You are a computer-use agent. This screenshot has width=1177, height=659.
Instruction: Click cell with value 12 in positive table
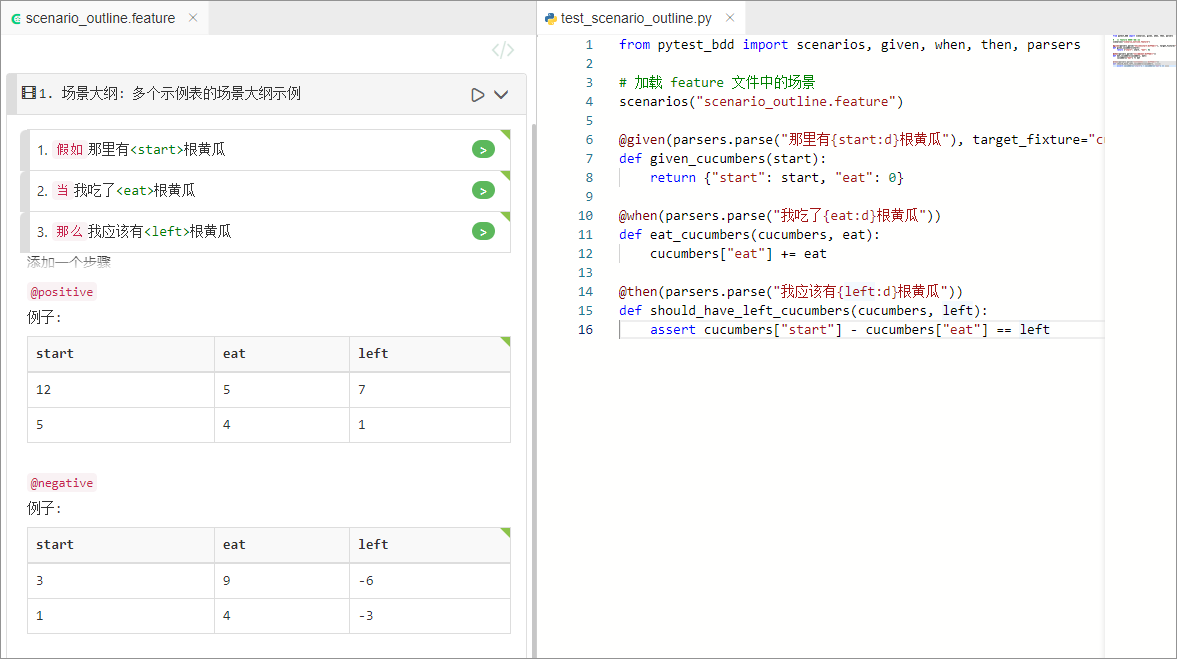[x=44, y=389]
